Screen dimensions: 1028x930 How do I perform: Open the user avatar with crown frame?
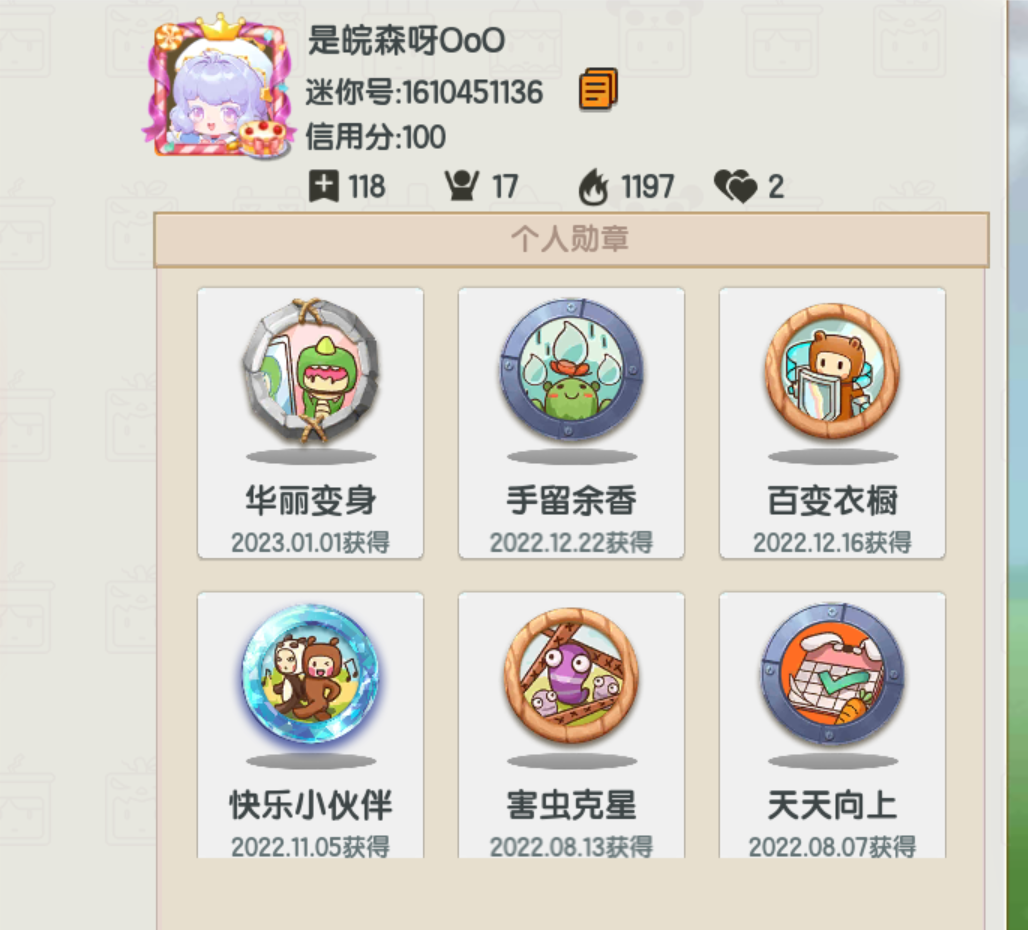pyautogui.click(x=218, y=87)
